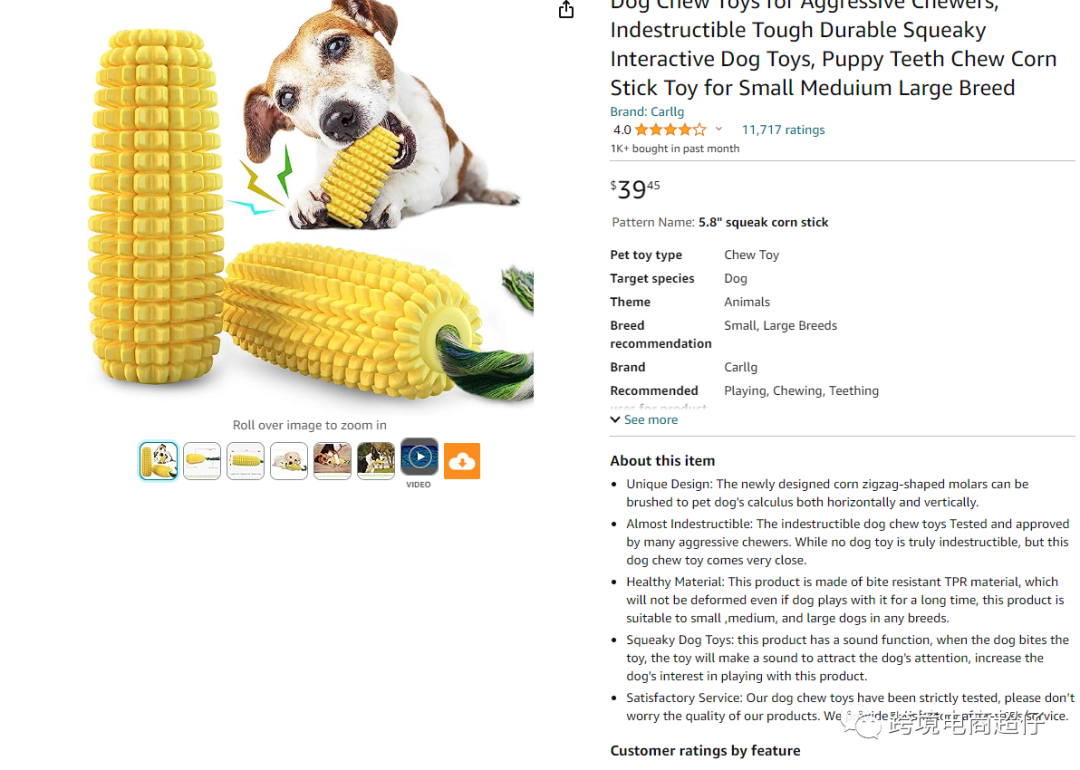Select the second product thumbnail
The width and height of the screenshot is (1080, 770).
click(x=202, y=461)
